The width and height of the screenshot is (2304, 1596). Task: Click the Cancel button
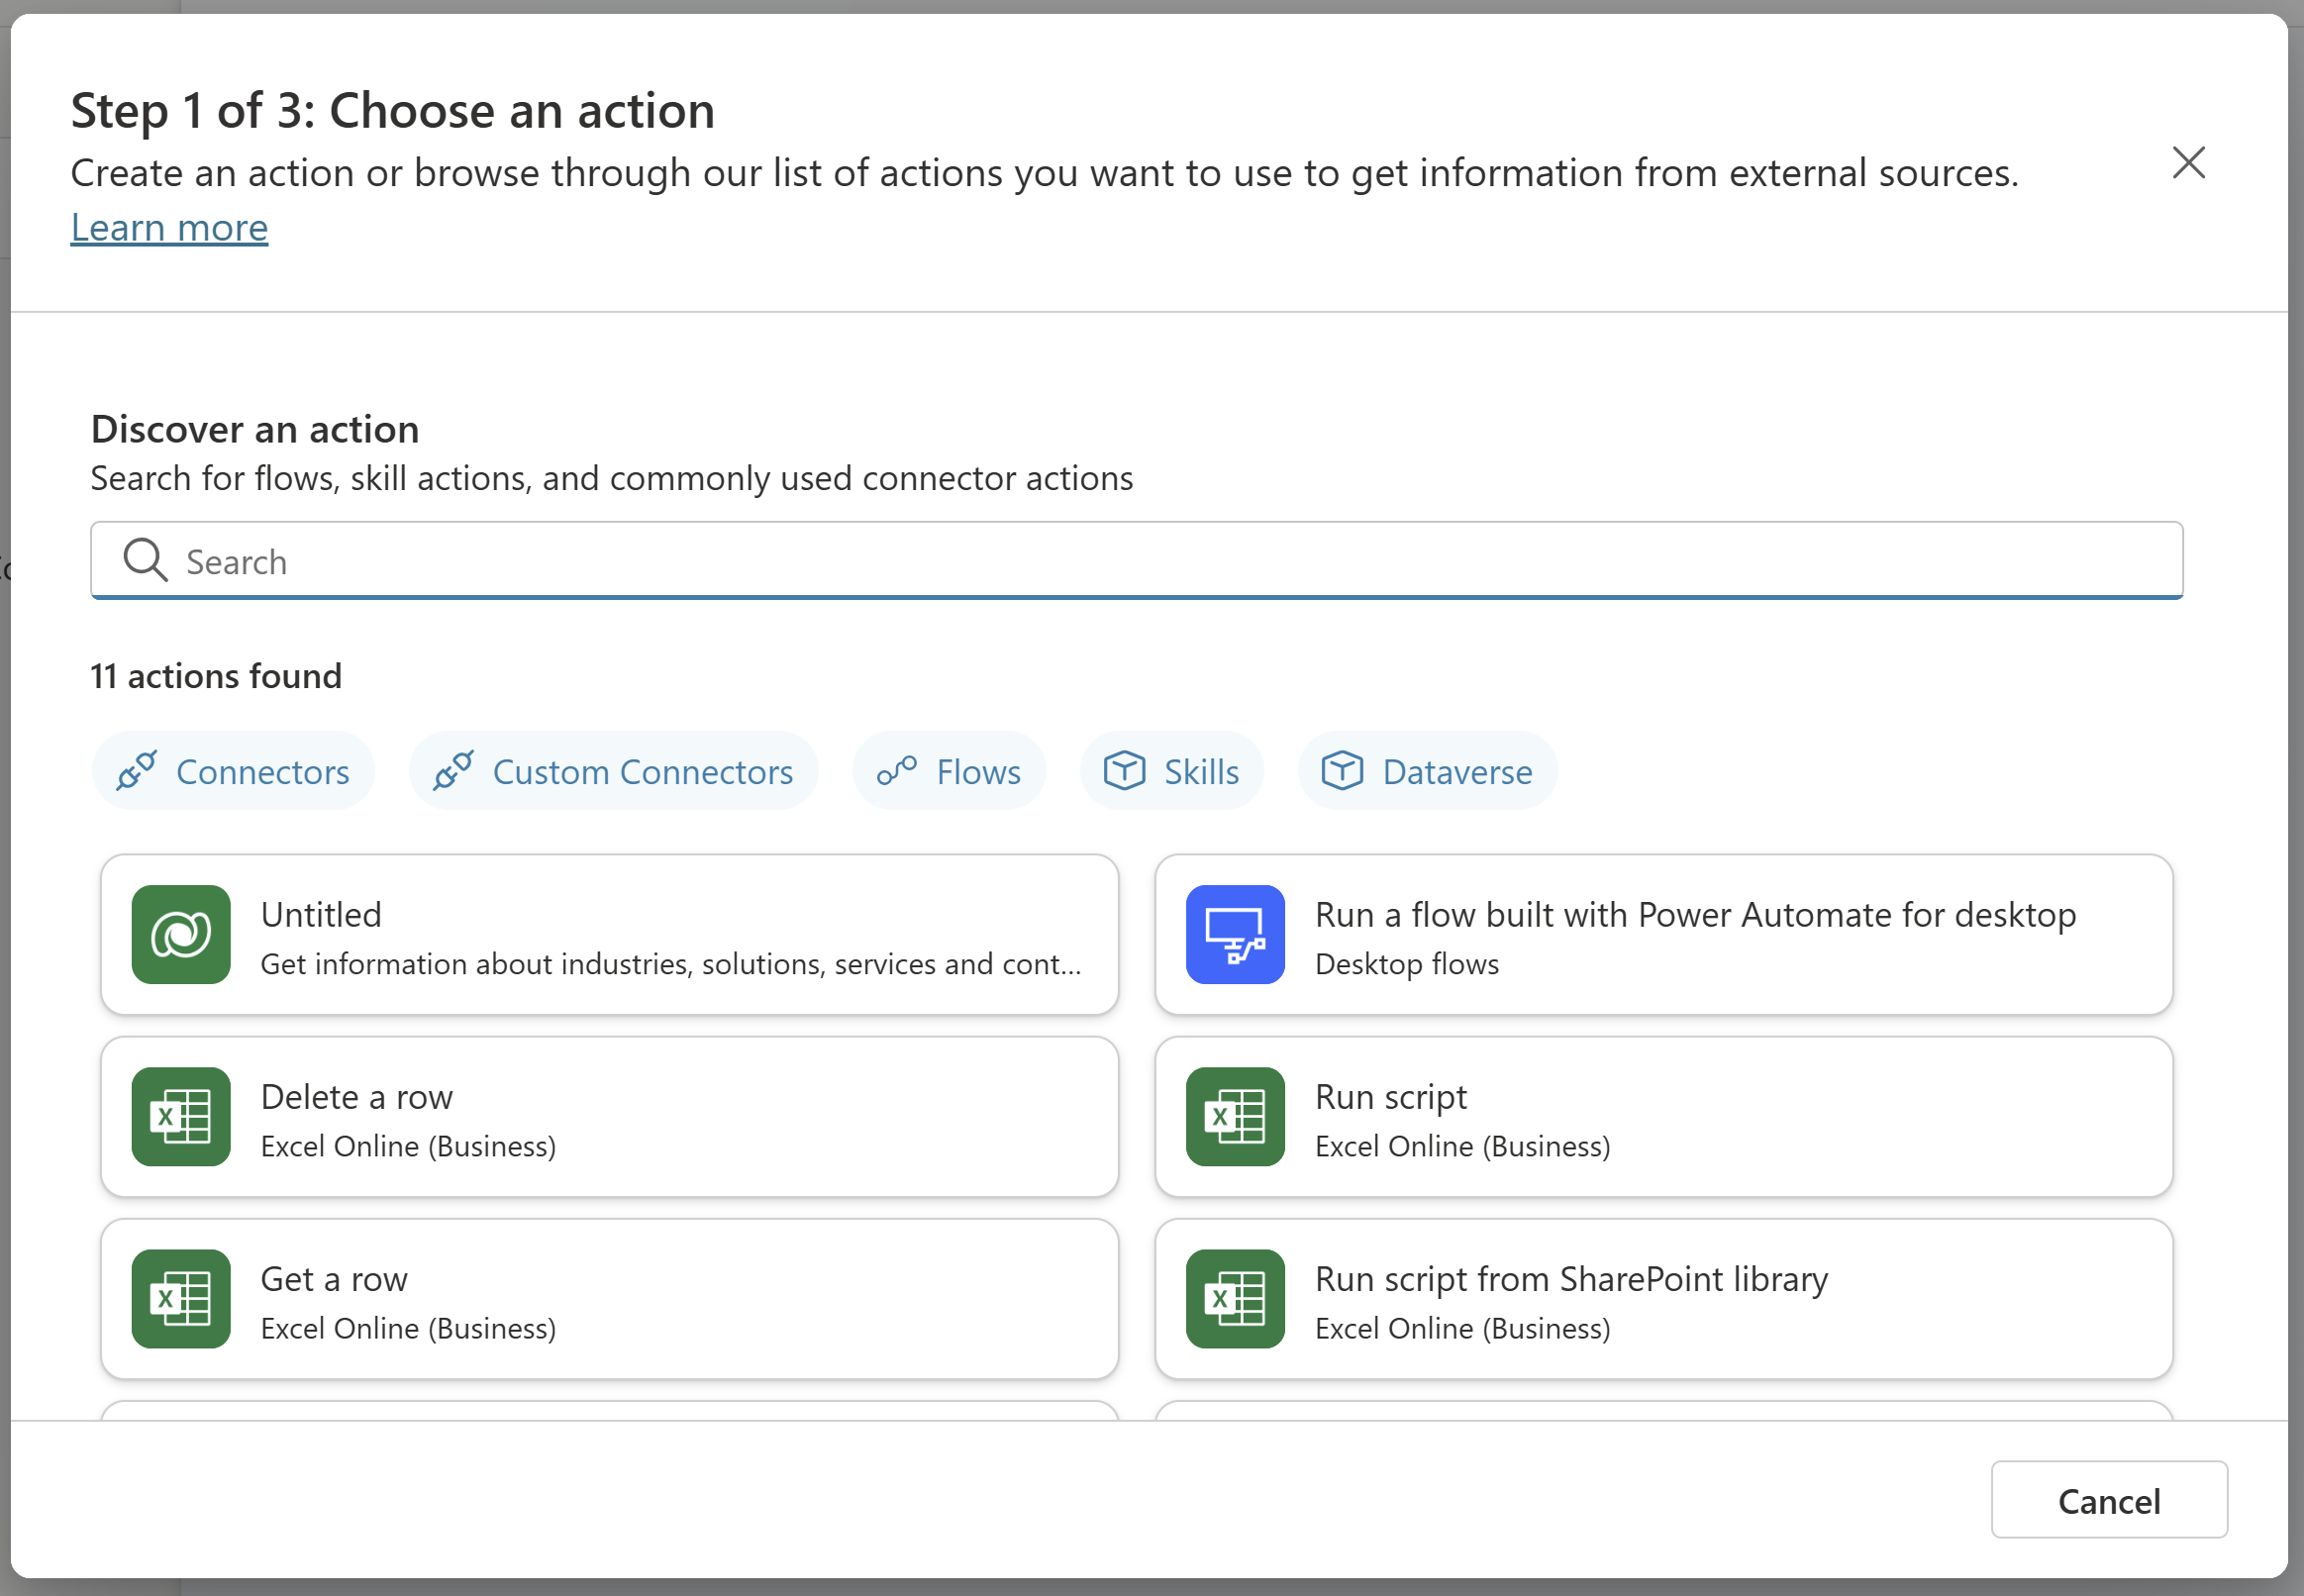pyautogui.click(x=2110, y=1500)
